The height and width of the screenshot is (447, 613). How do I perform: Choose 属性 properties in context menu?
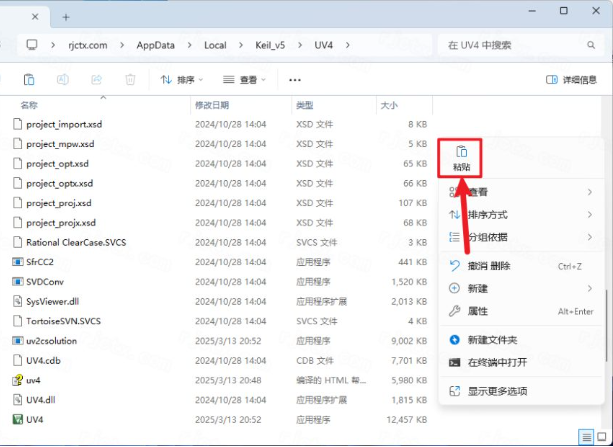pyautogui.click(x=521, y=311)
